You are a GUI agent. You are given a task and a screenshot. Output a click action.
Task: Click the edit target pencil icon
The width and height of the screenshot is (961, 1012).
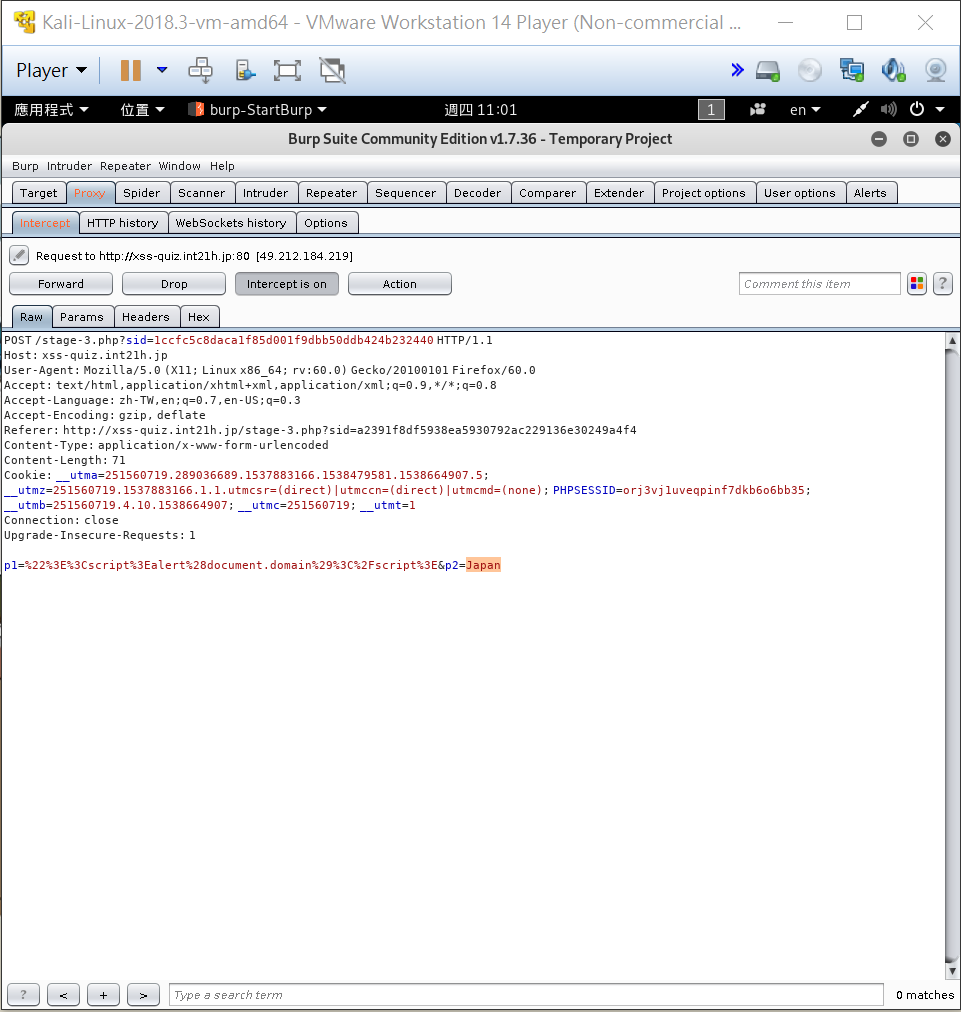point(19,256)
